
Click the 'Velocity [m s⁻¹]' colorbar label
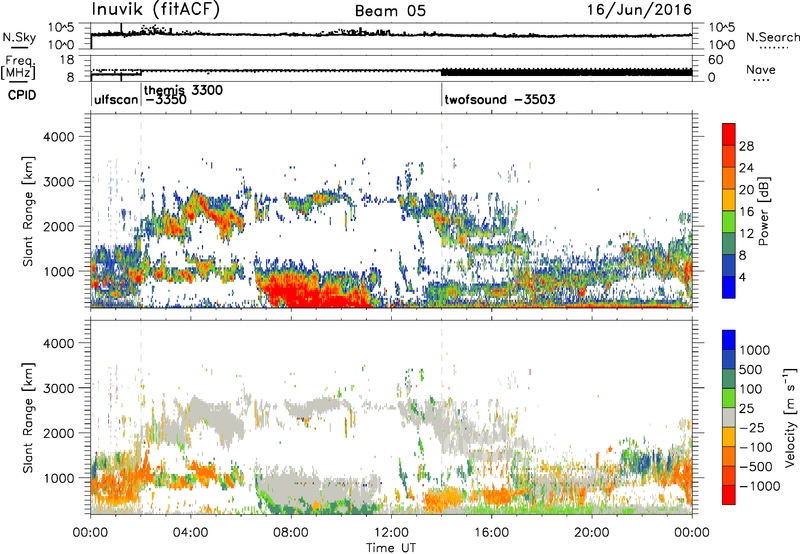click(x=790, y=417)
